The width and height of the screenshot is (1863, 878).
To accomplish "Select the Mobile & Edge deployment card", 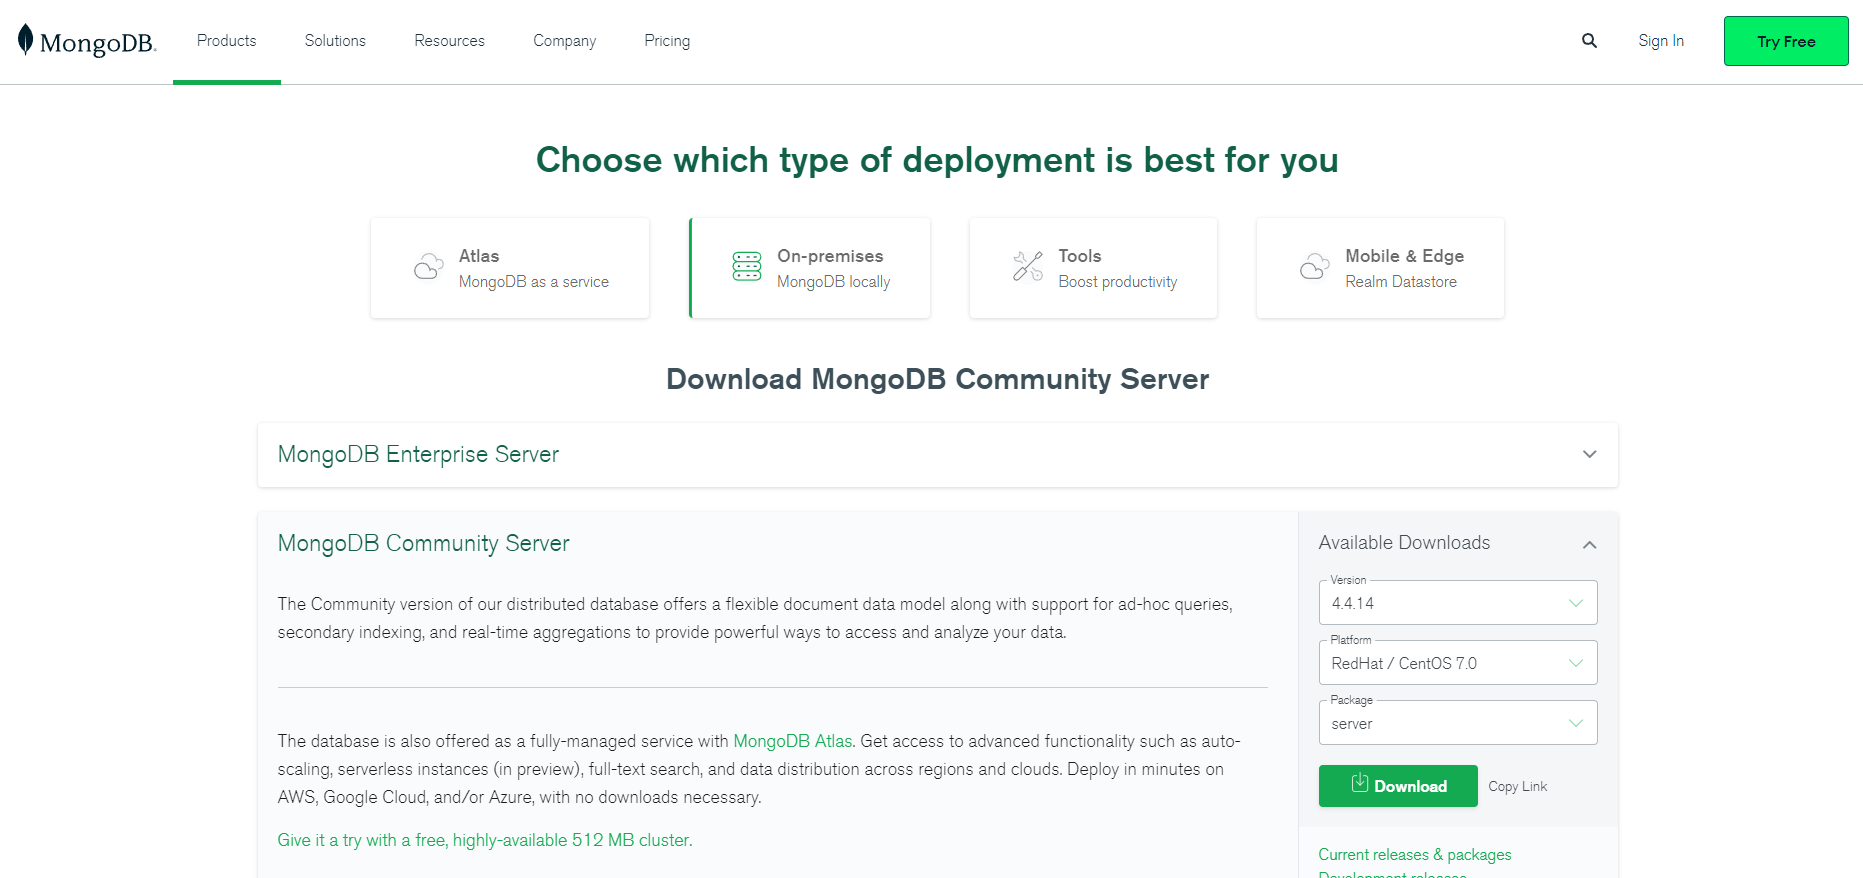I will (x=1380, y=268).
